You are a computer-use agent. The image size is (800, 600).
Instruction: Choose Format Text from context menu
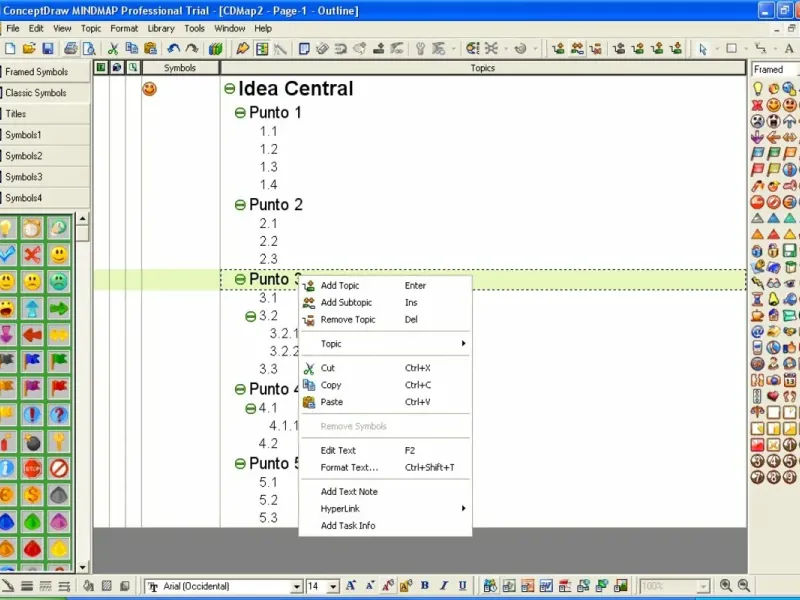pos(385,467)
